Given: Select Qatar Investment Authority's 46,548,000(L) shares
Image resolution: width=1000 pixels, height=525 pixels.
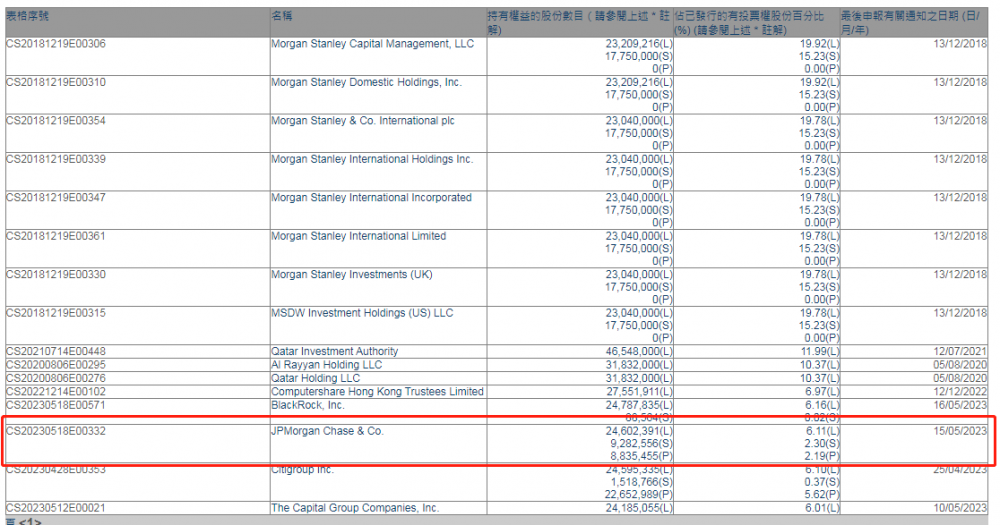Looking at the screenshot, I should pos(638,351).
